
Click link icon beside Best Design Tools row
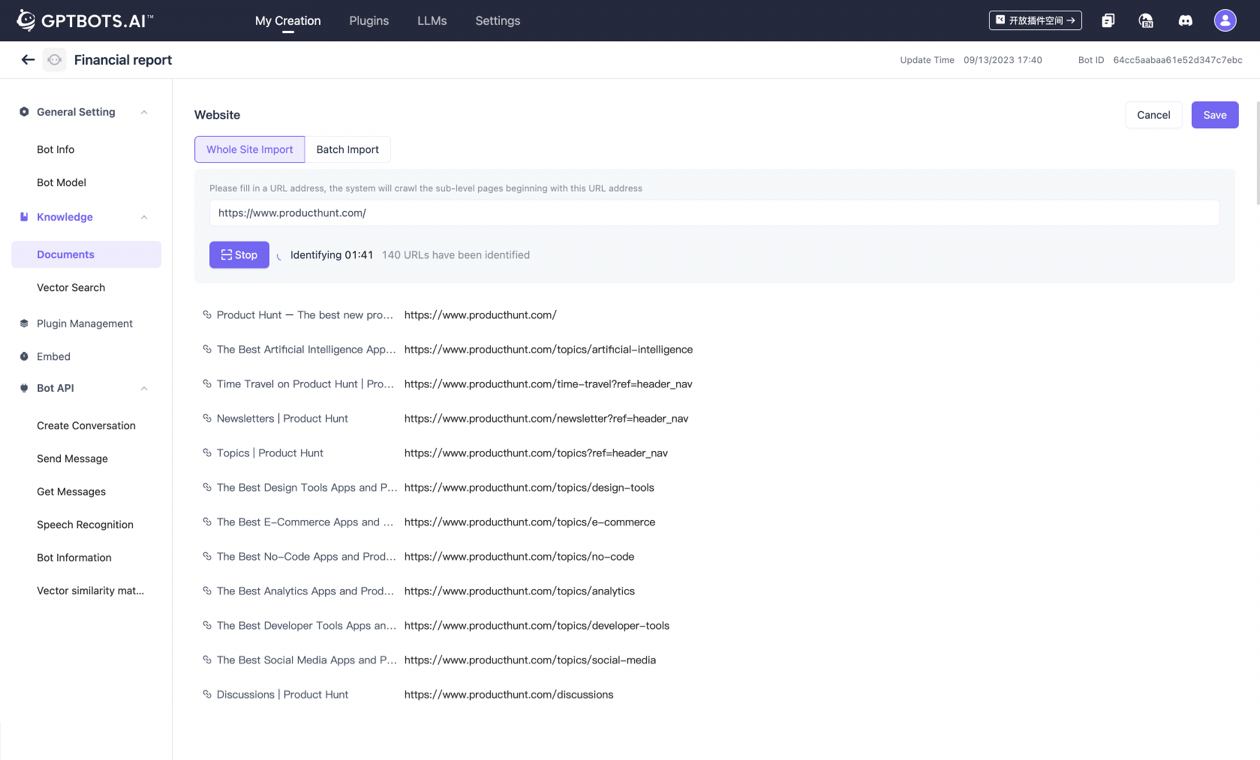click(x=207, y=487)
